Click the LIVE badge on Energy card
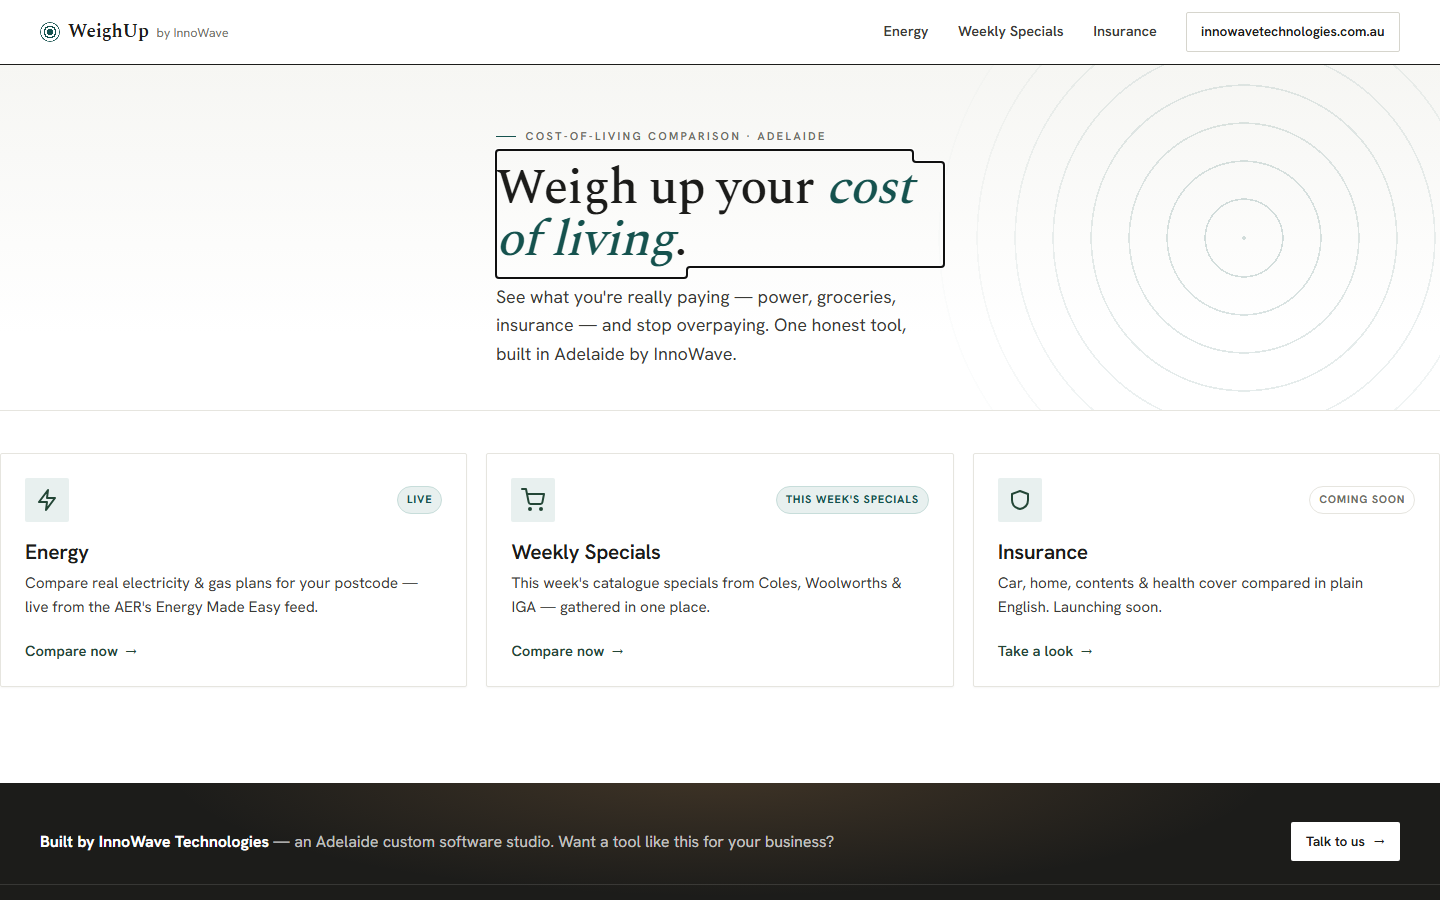This screenshot has width=1440, height=900. coord(419,500)
